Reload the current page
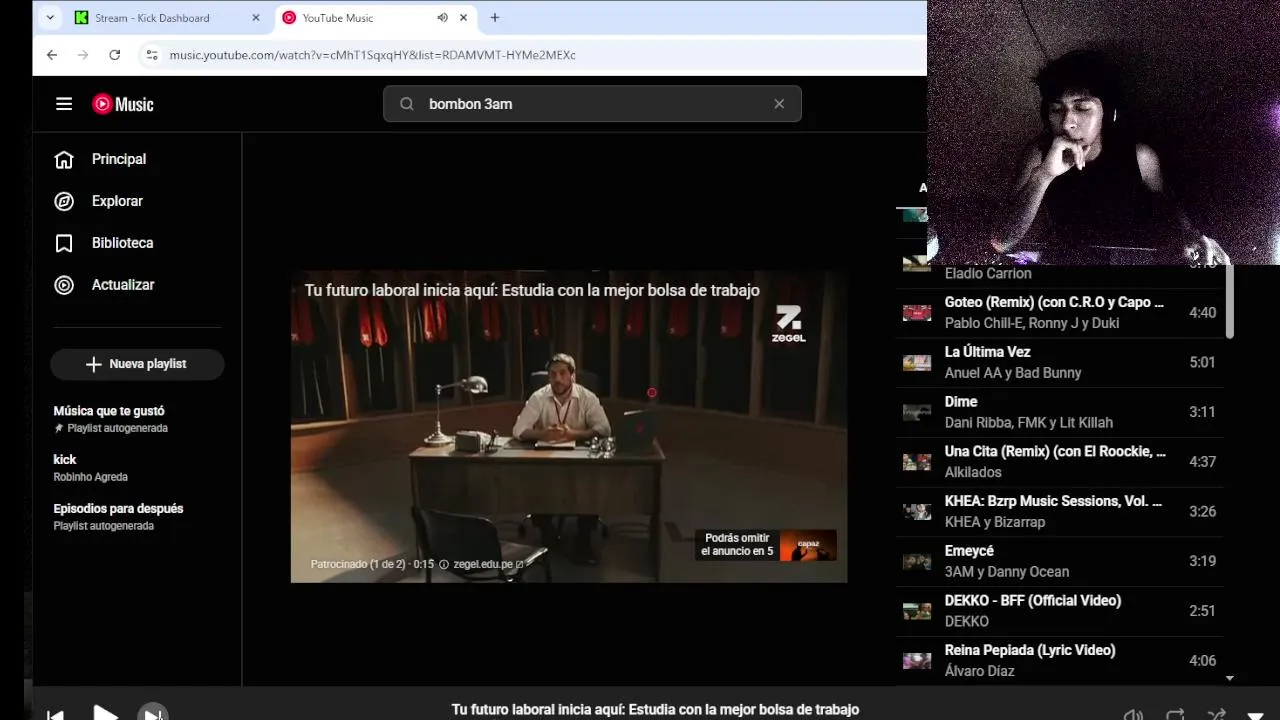Image resolution: width=1280 pixels, height=720 pixels. pos(115,55)
